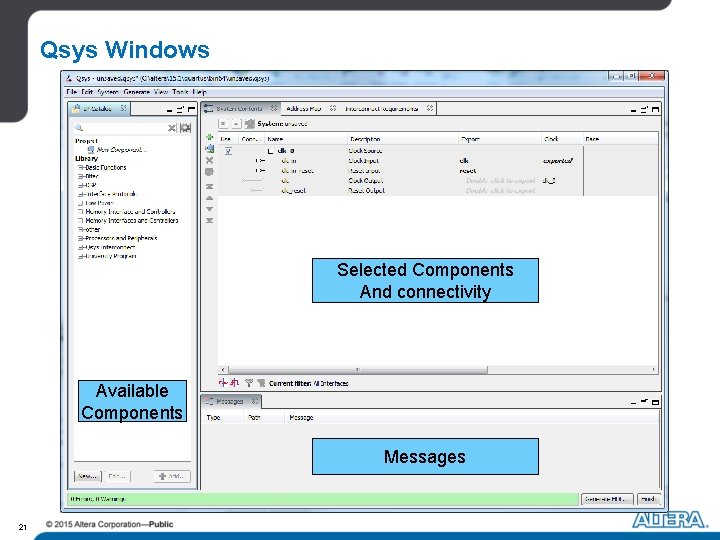Click the gray X remove component icon
The width and height of the screenshot is (720, 540).
tap(209, 160)
